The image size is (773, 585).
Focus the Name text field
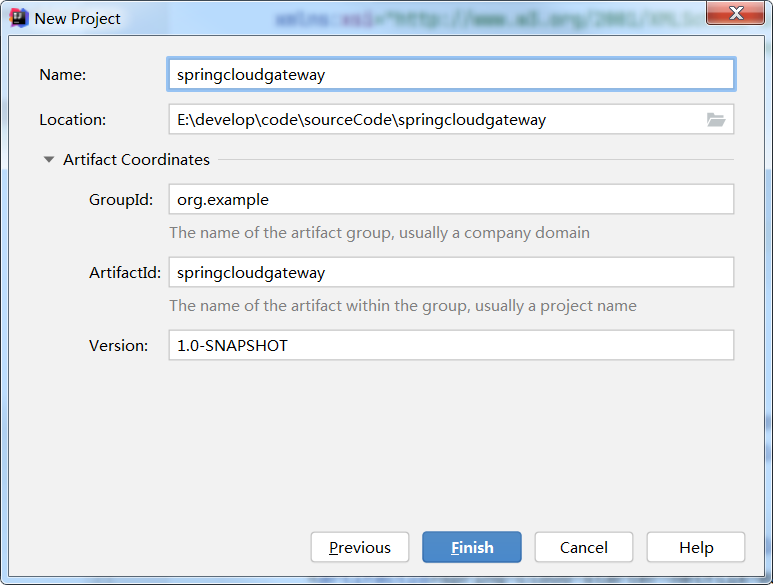point(450,74)
